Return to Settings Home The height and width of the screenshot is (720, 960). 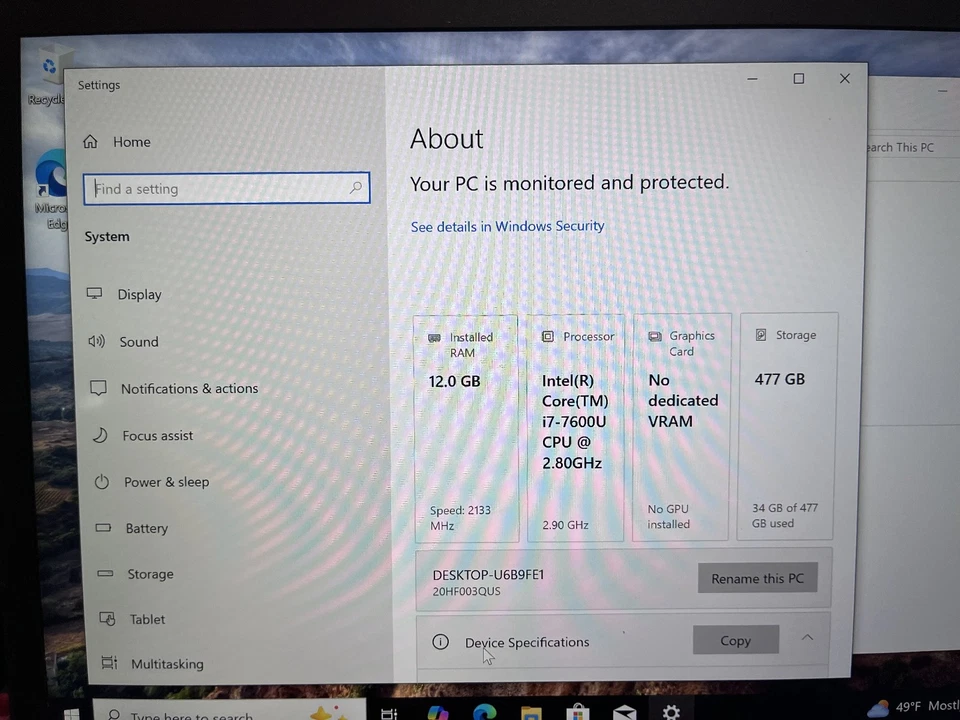point(131,141)
